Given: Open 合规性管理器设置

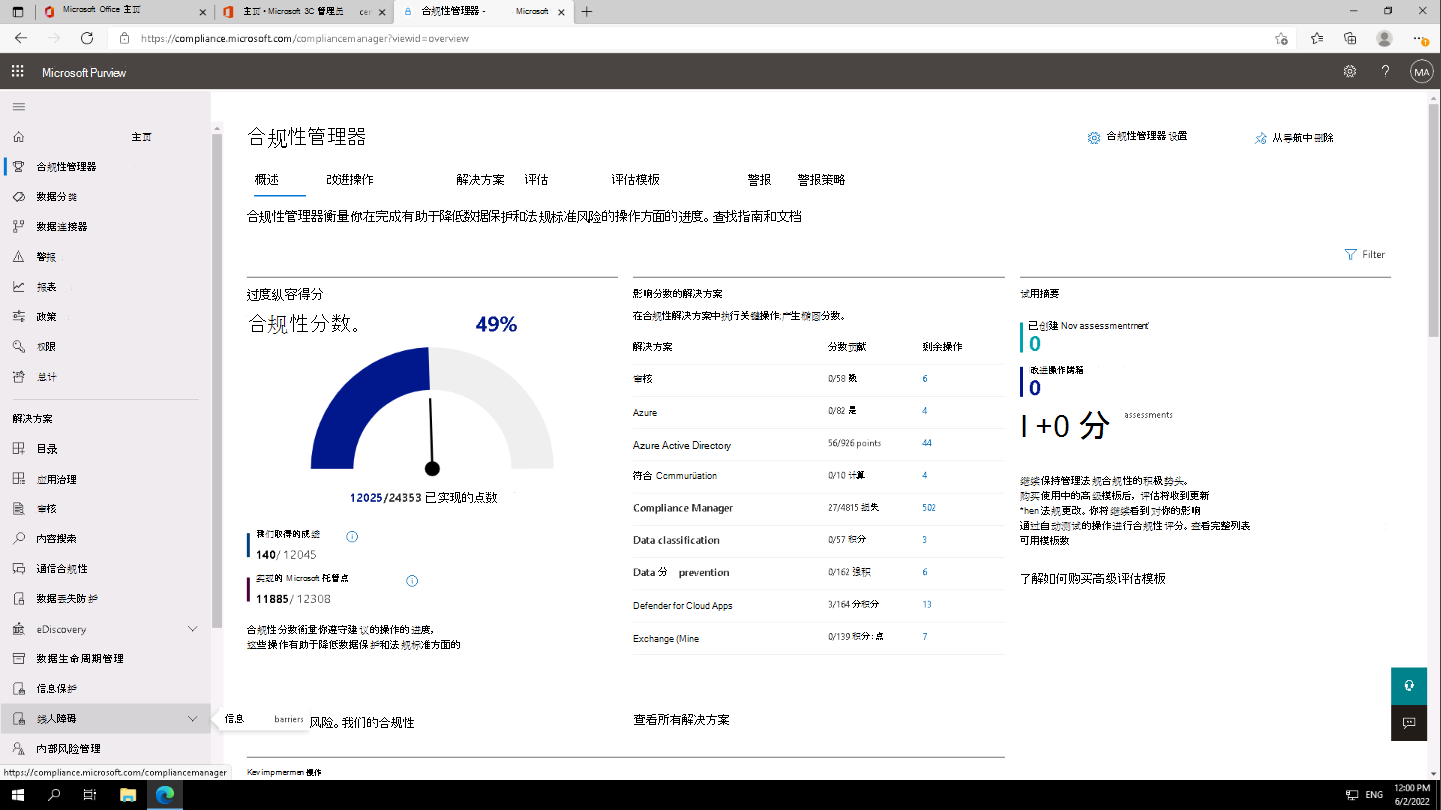Looking at the screenshot, I should click(1137, 137).
